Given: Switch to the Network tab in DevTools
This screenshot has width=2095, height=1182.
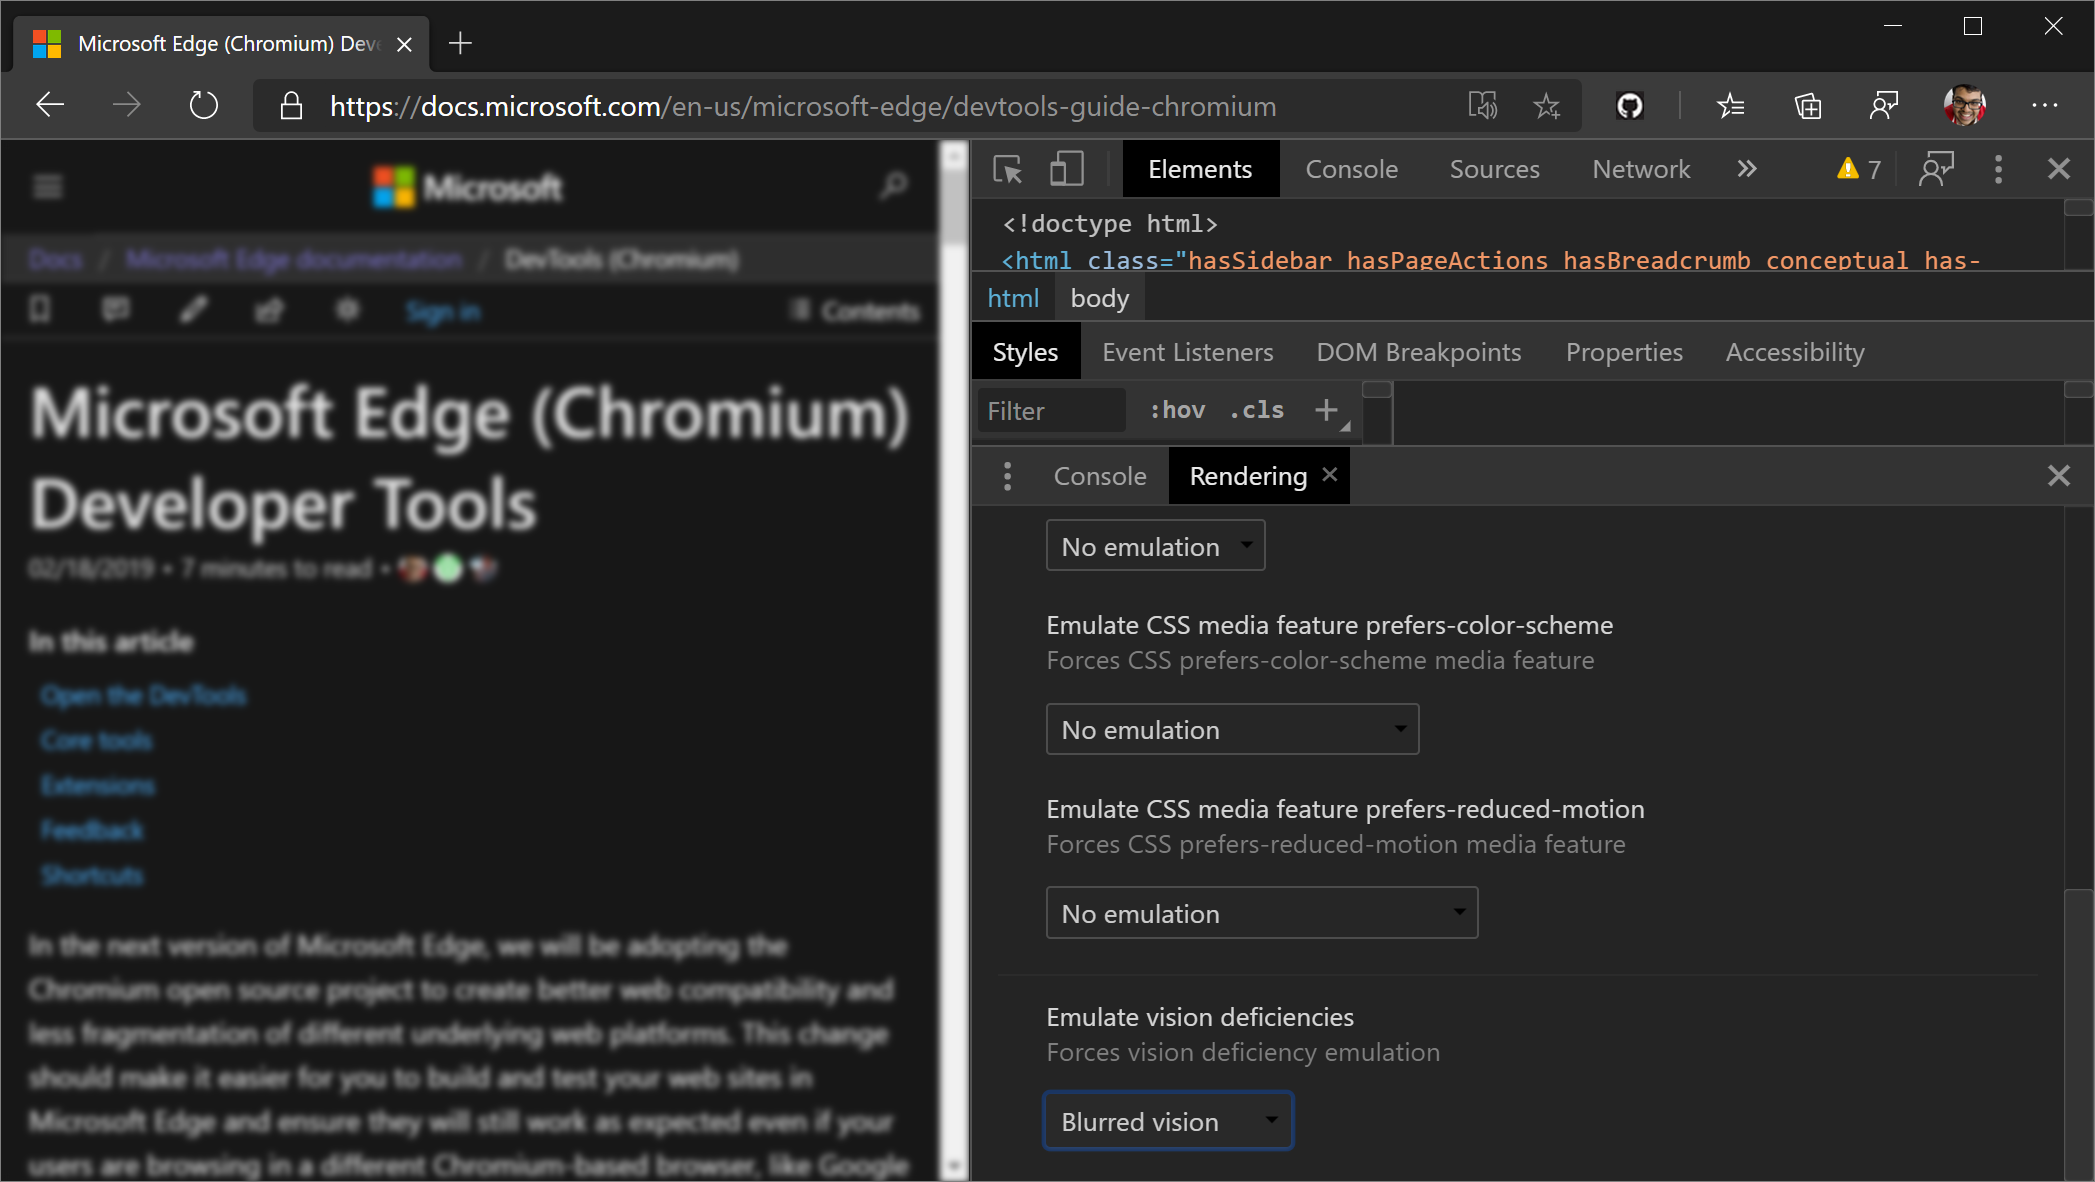Looking at the screenshot, I should click(1640, 170).
